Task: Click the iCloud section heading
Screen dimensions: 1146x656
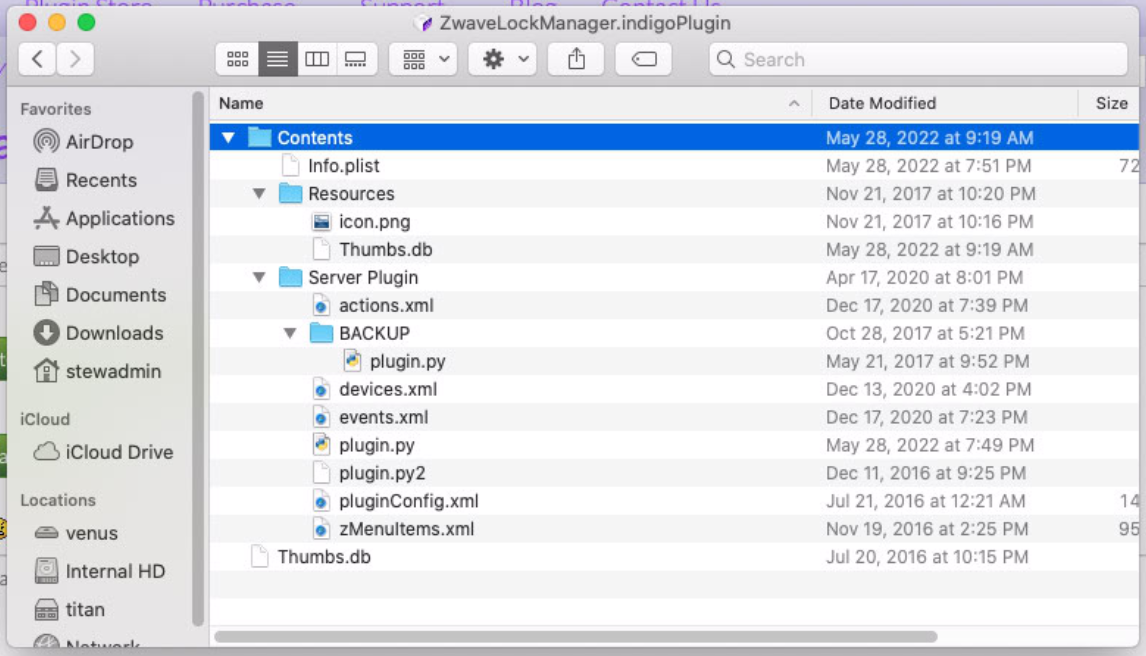Action: click(x=45, y=419)
